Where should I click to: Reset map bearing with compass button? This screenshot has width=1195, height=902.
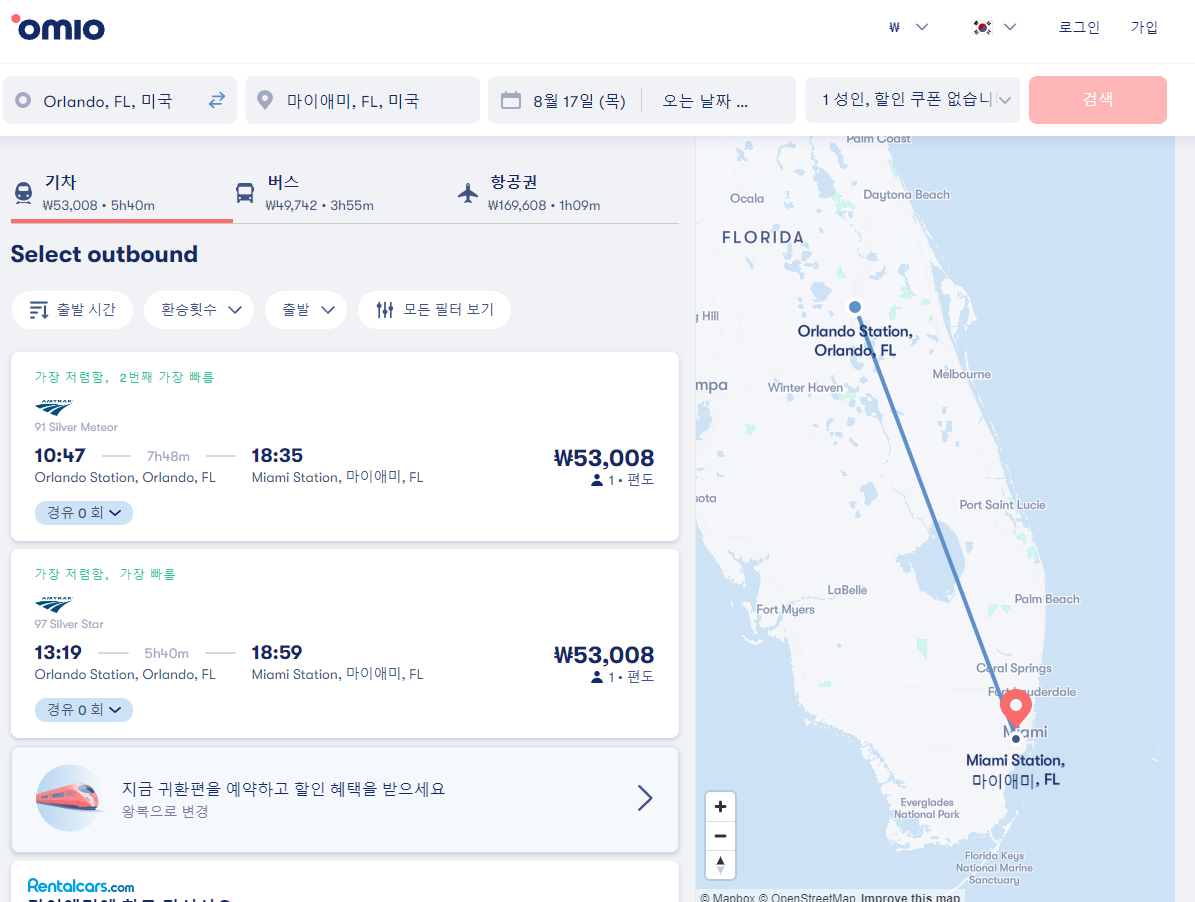point(720,865)
